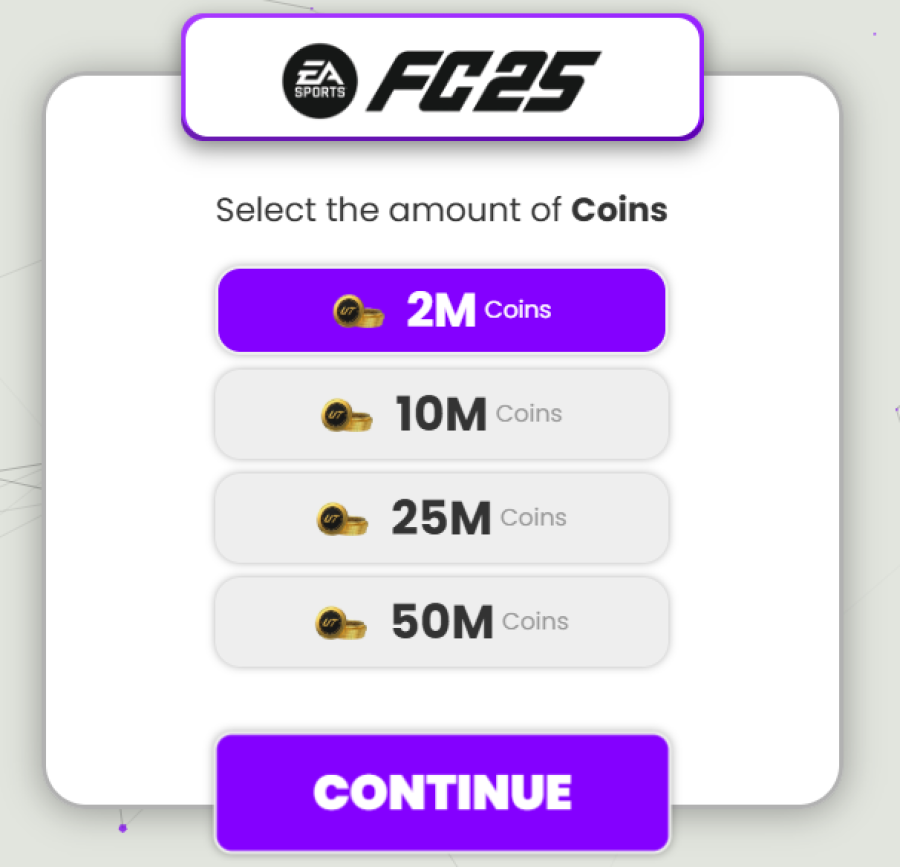Select the 50M Coins option
Screen dimensions: 900x867
pyautogui.click(x=441, y=623)
